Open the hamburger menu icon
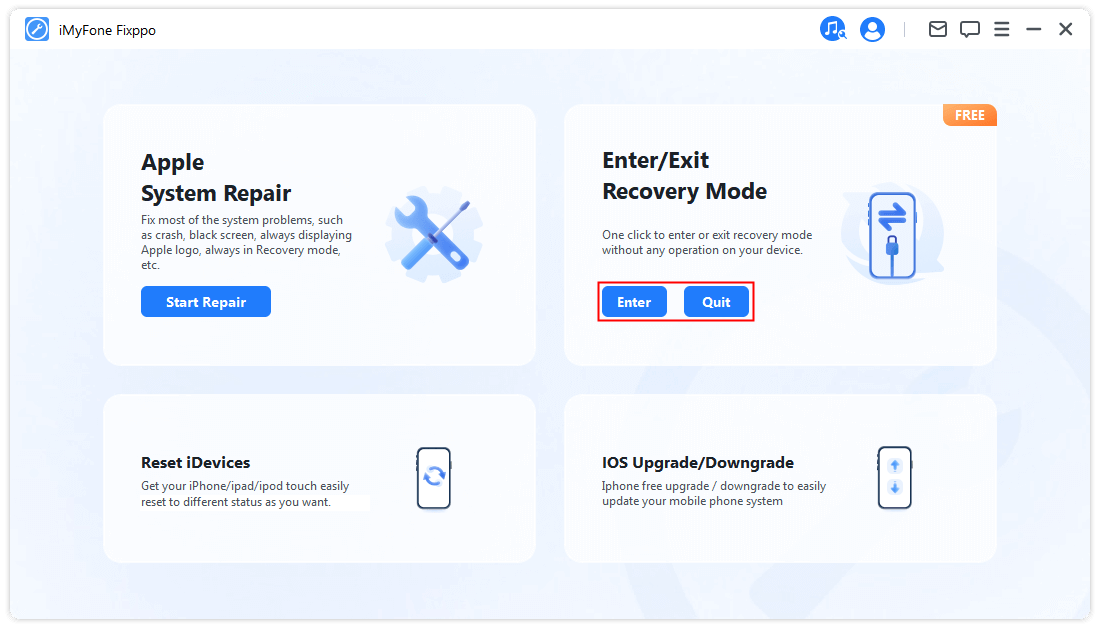The width and height of the screenshot is (1095, 624). click(x=1001, y=29)
